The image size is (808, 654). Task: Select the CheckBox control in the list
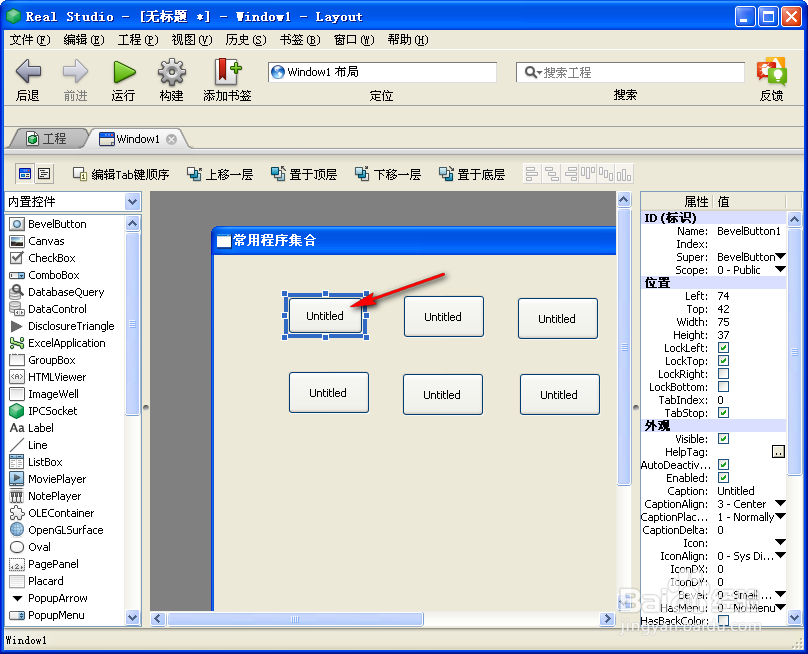[x=52, y=258]
